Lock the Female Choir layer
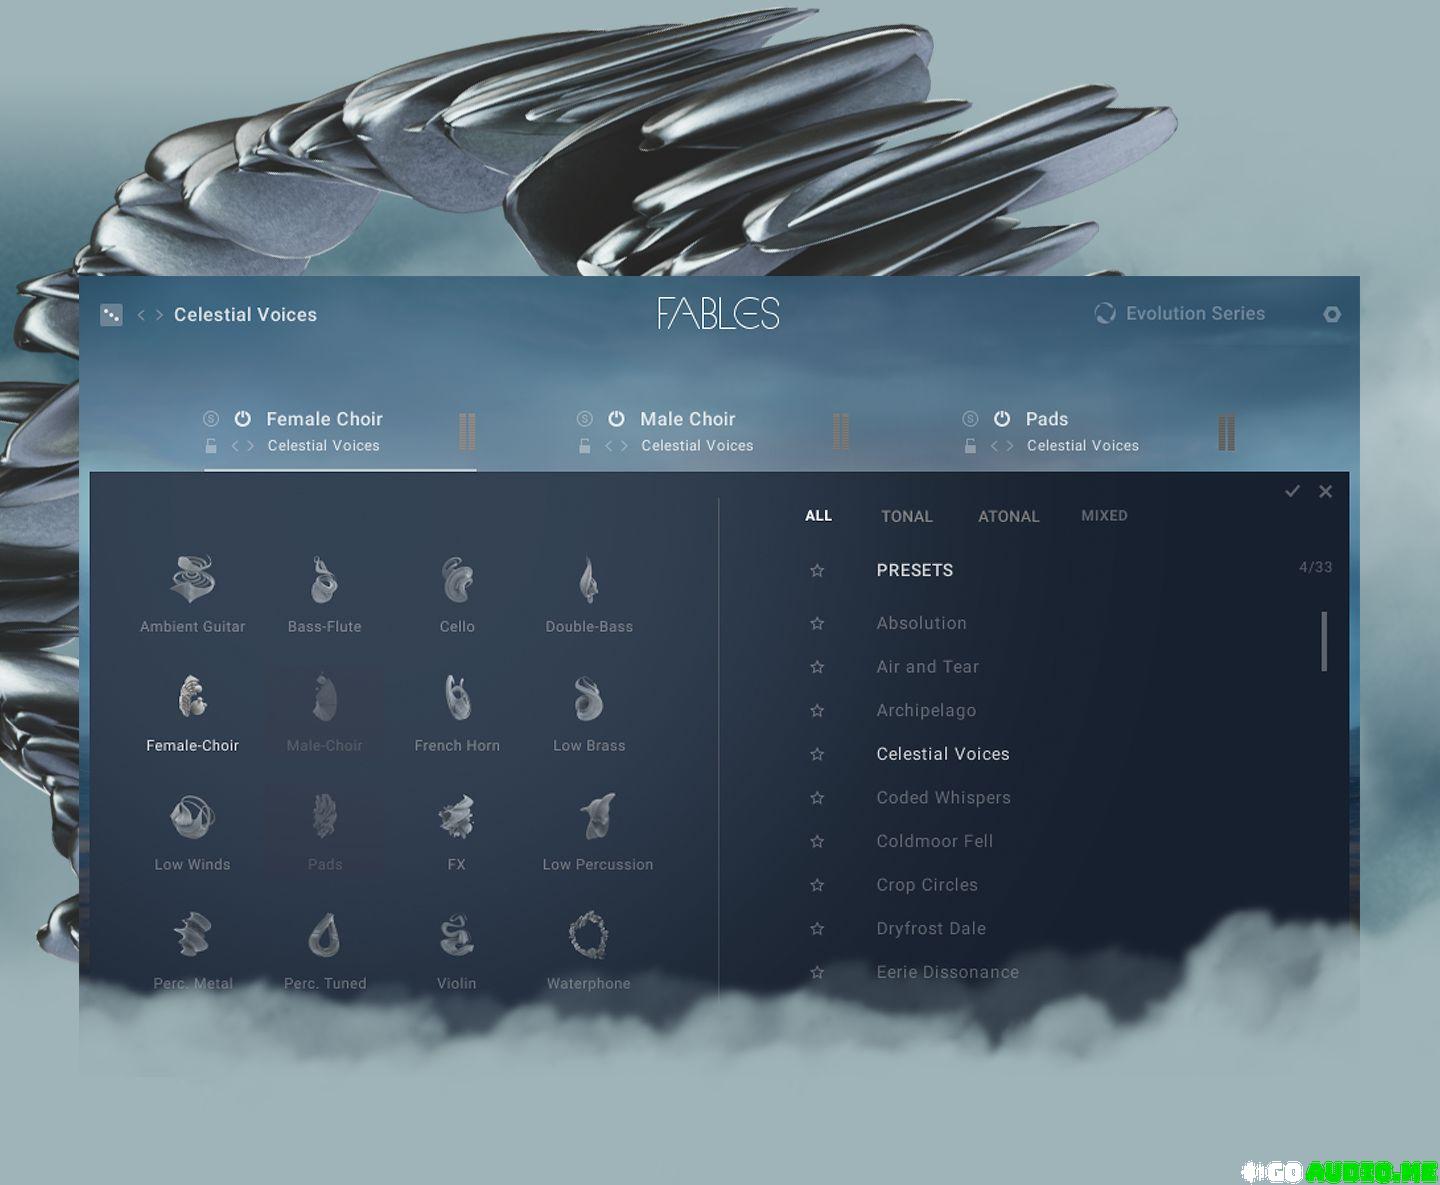This screenshot has width=1440, height=1185. pyautogui.click(x=210, y=446)
